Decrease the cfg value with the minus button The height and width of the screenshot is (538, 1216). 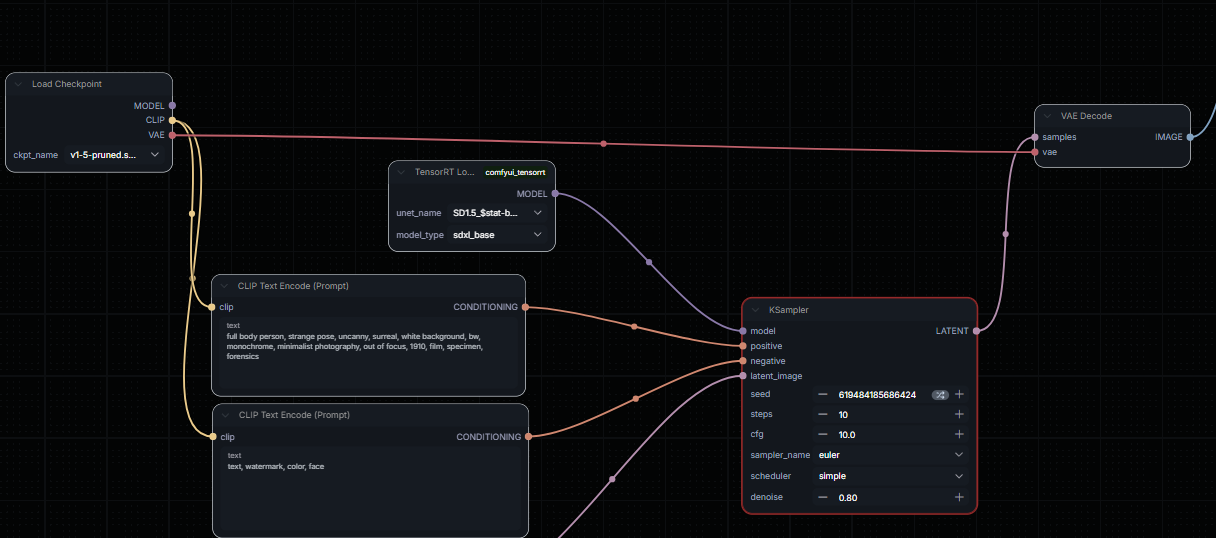pyautogui.click(x=823, y=435)
